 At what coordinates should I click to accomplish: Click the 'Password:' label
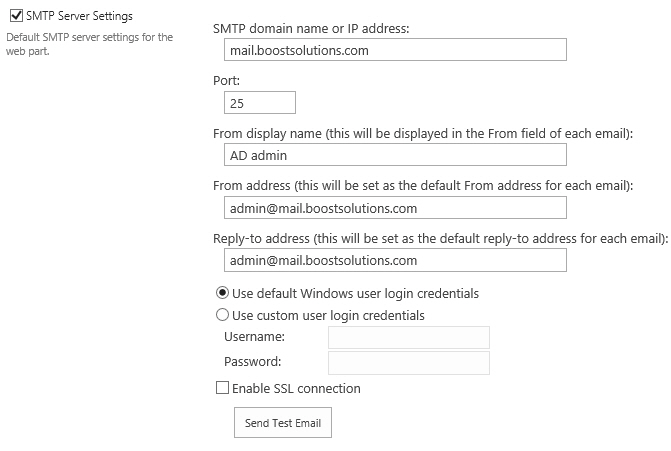coord(252,362)
